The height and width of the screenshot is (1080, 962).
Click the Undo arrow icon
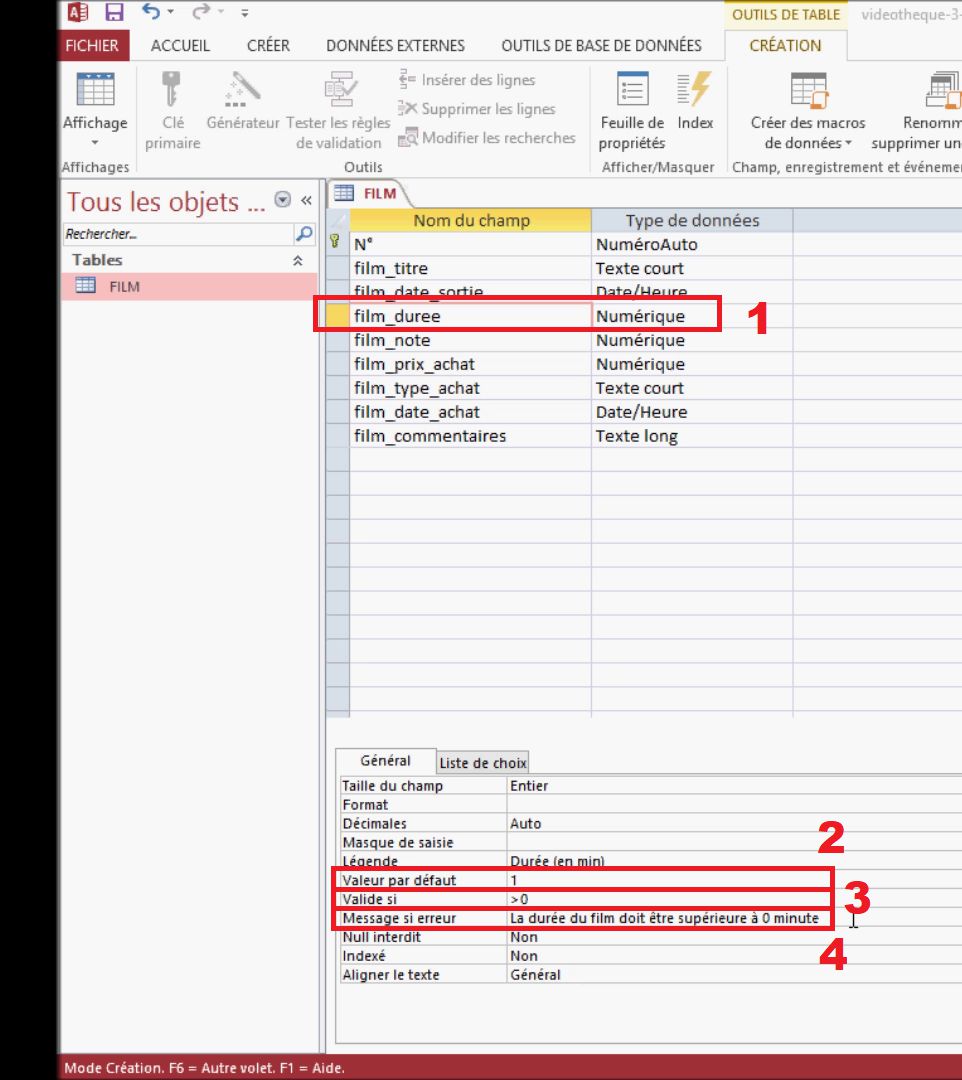151,12
